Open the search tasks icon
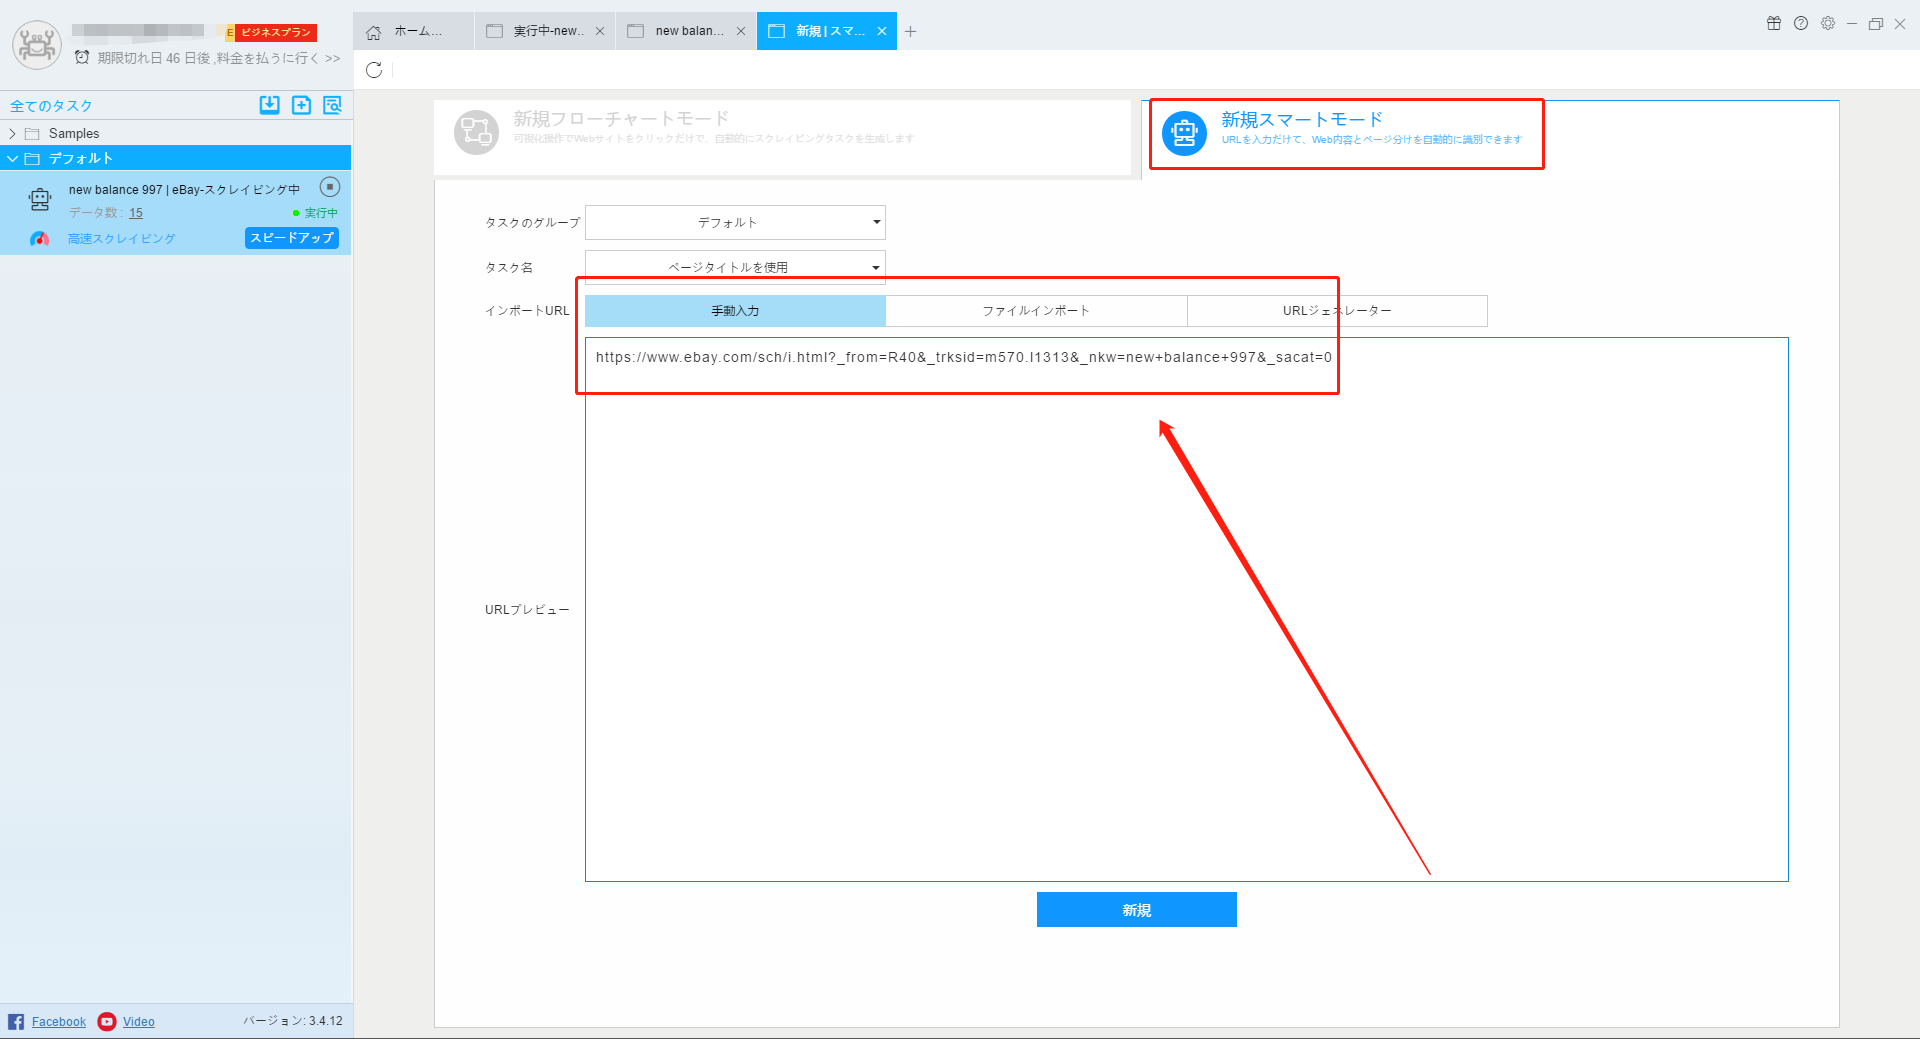Viewport: 1920px width, 1039px height. pyautogui.click(x=333, y=105)
